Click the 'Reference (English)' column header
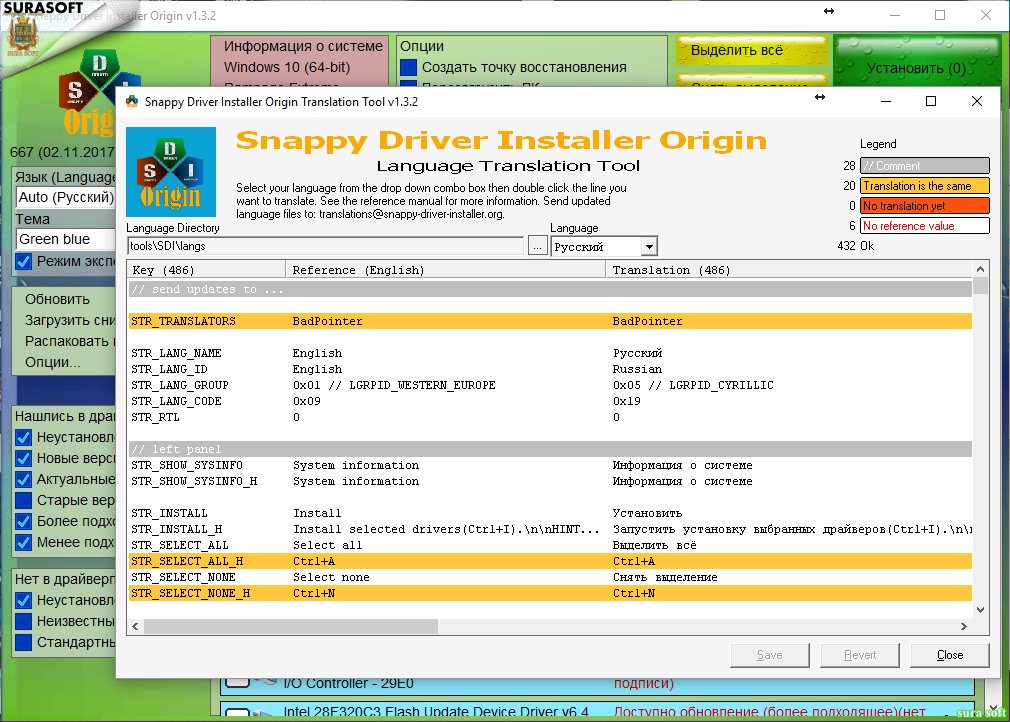Image resolution: width=1010 pixels, height=722 pixels. pyautogui.click(x=446, y=270)
